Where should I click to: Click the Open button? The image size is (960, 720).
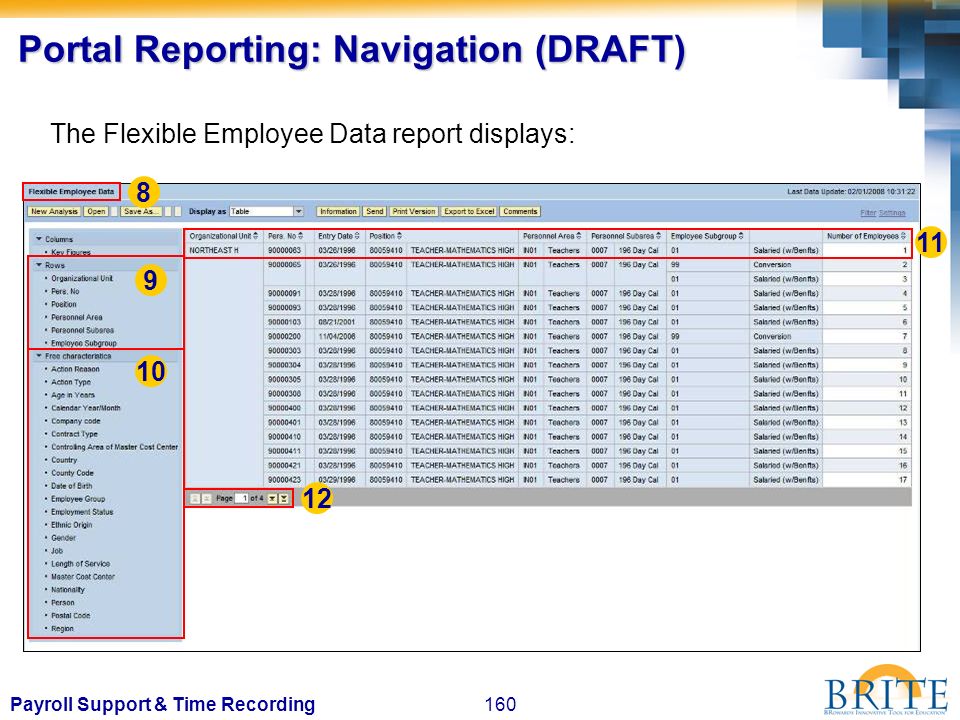(x=96, y=212)
